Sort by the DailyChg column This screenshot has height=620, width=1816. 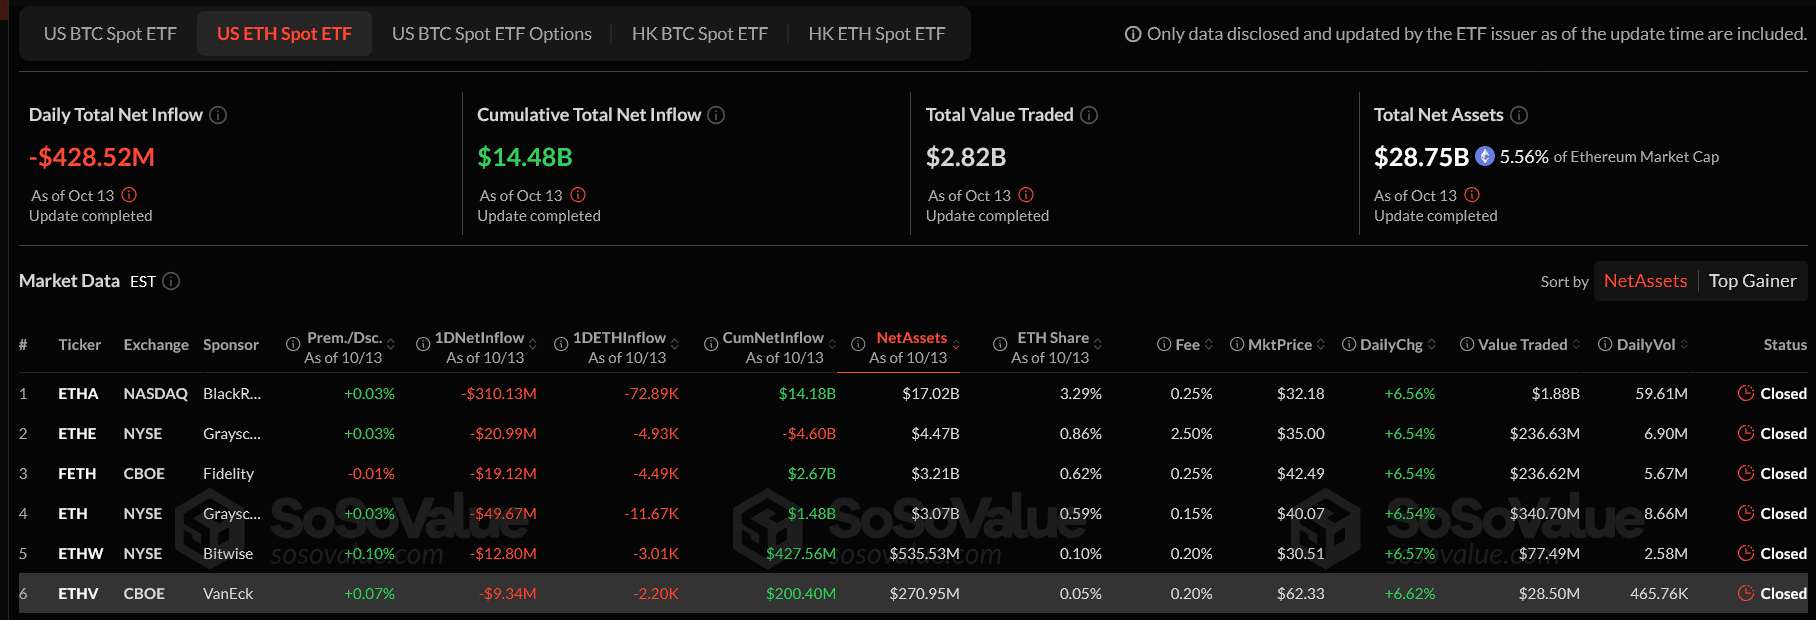click(x=1391, y=344)
